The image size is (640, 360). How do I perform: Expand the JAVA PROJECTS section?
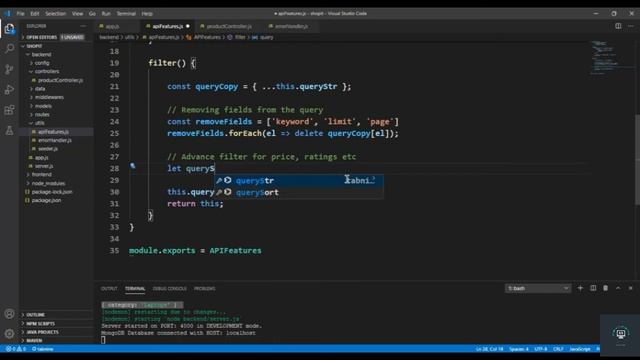(x=42, y=332)
